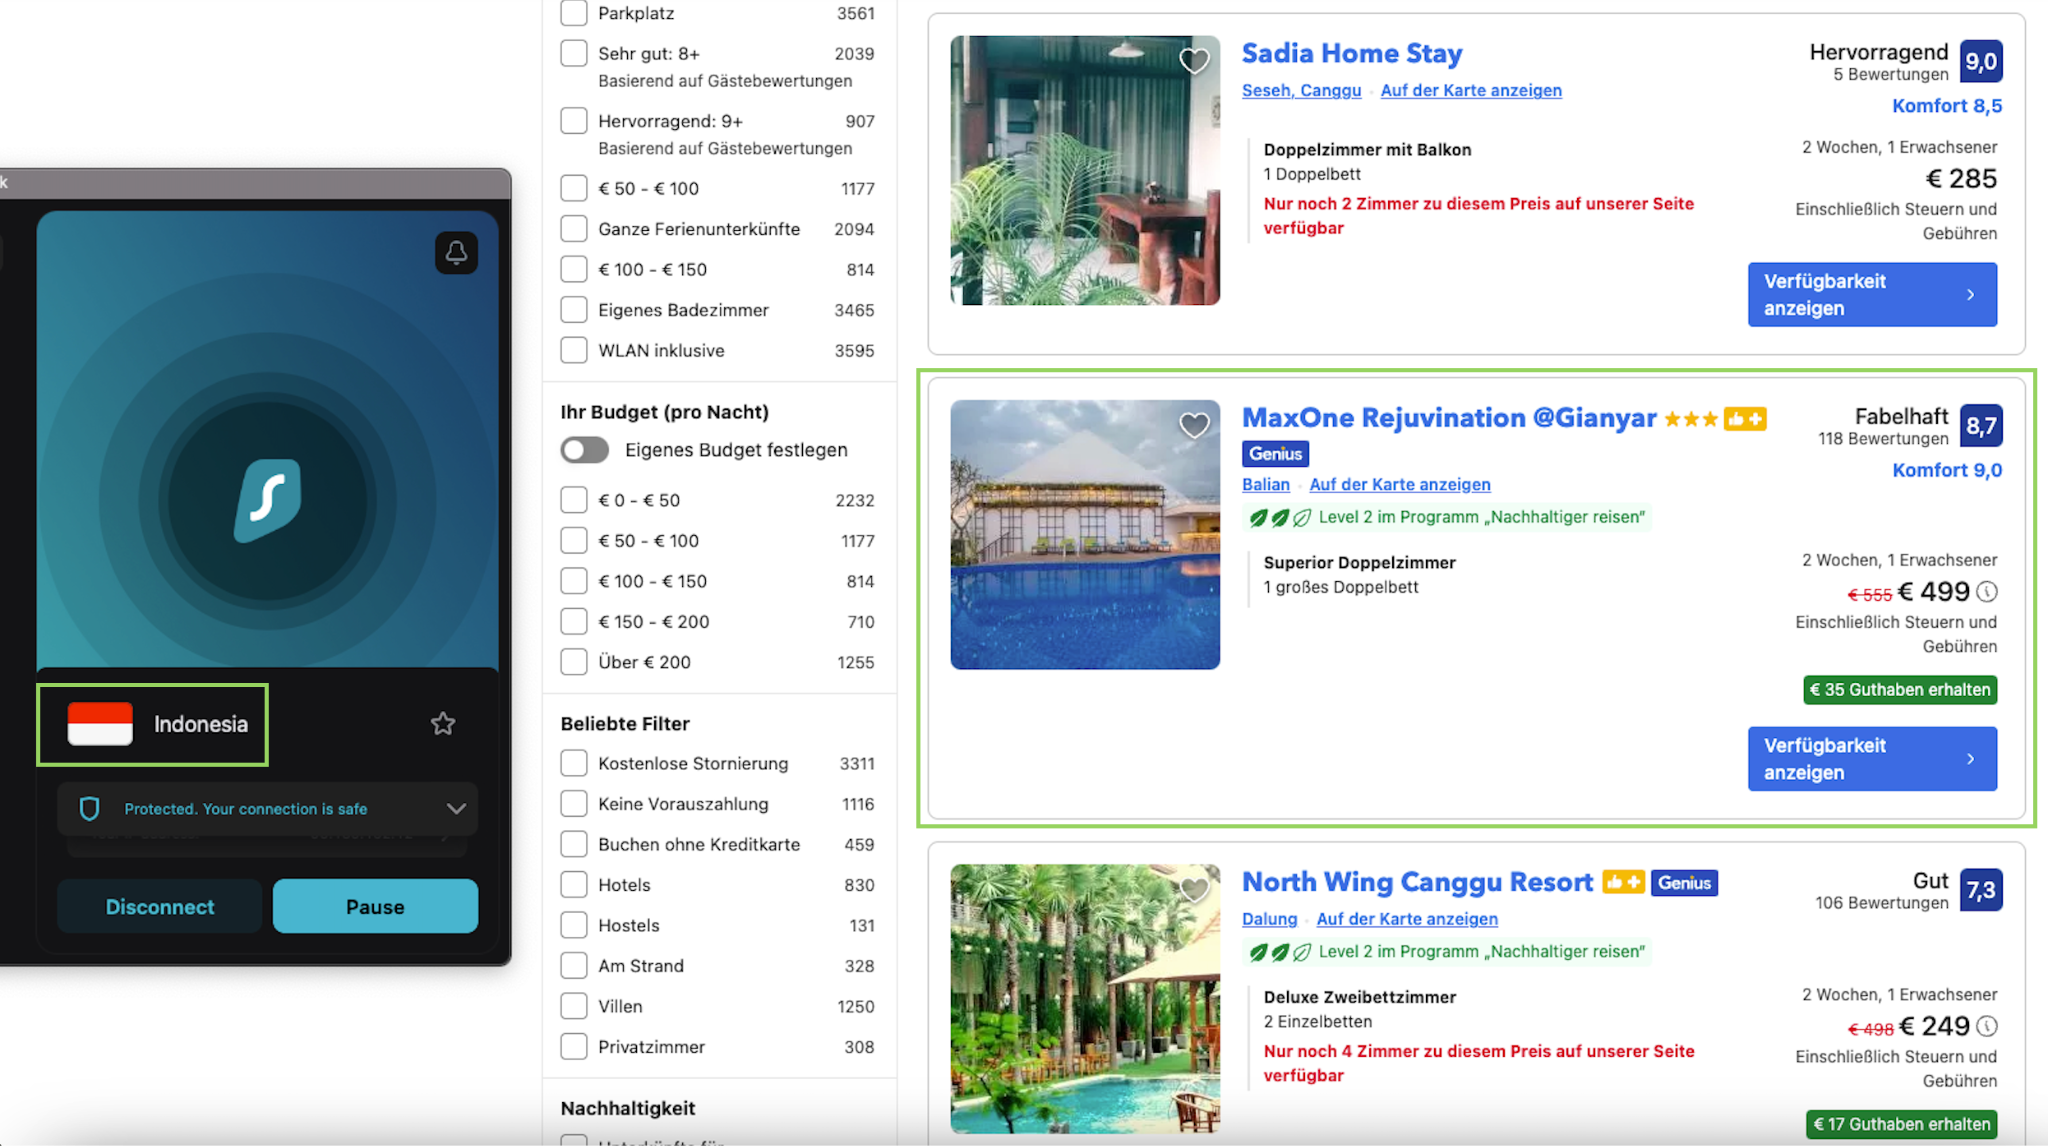
Task: Check the Hostels filter
Action: 574,925
